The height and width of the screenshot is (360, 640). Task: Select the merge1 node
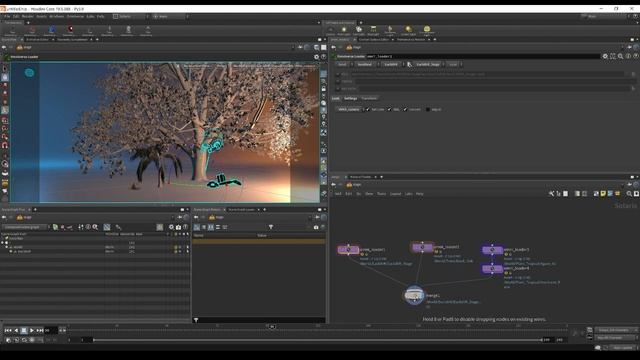pyautogui.click(x=414, y=295)
